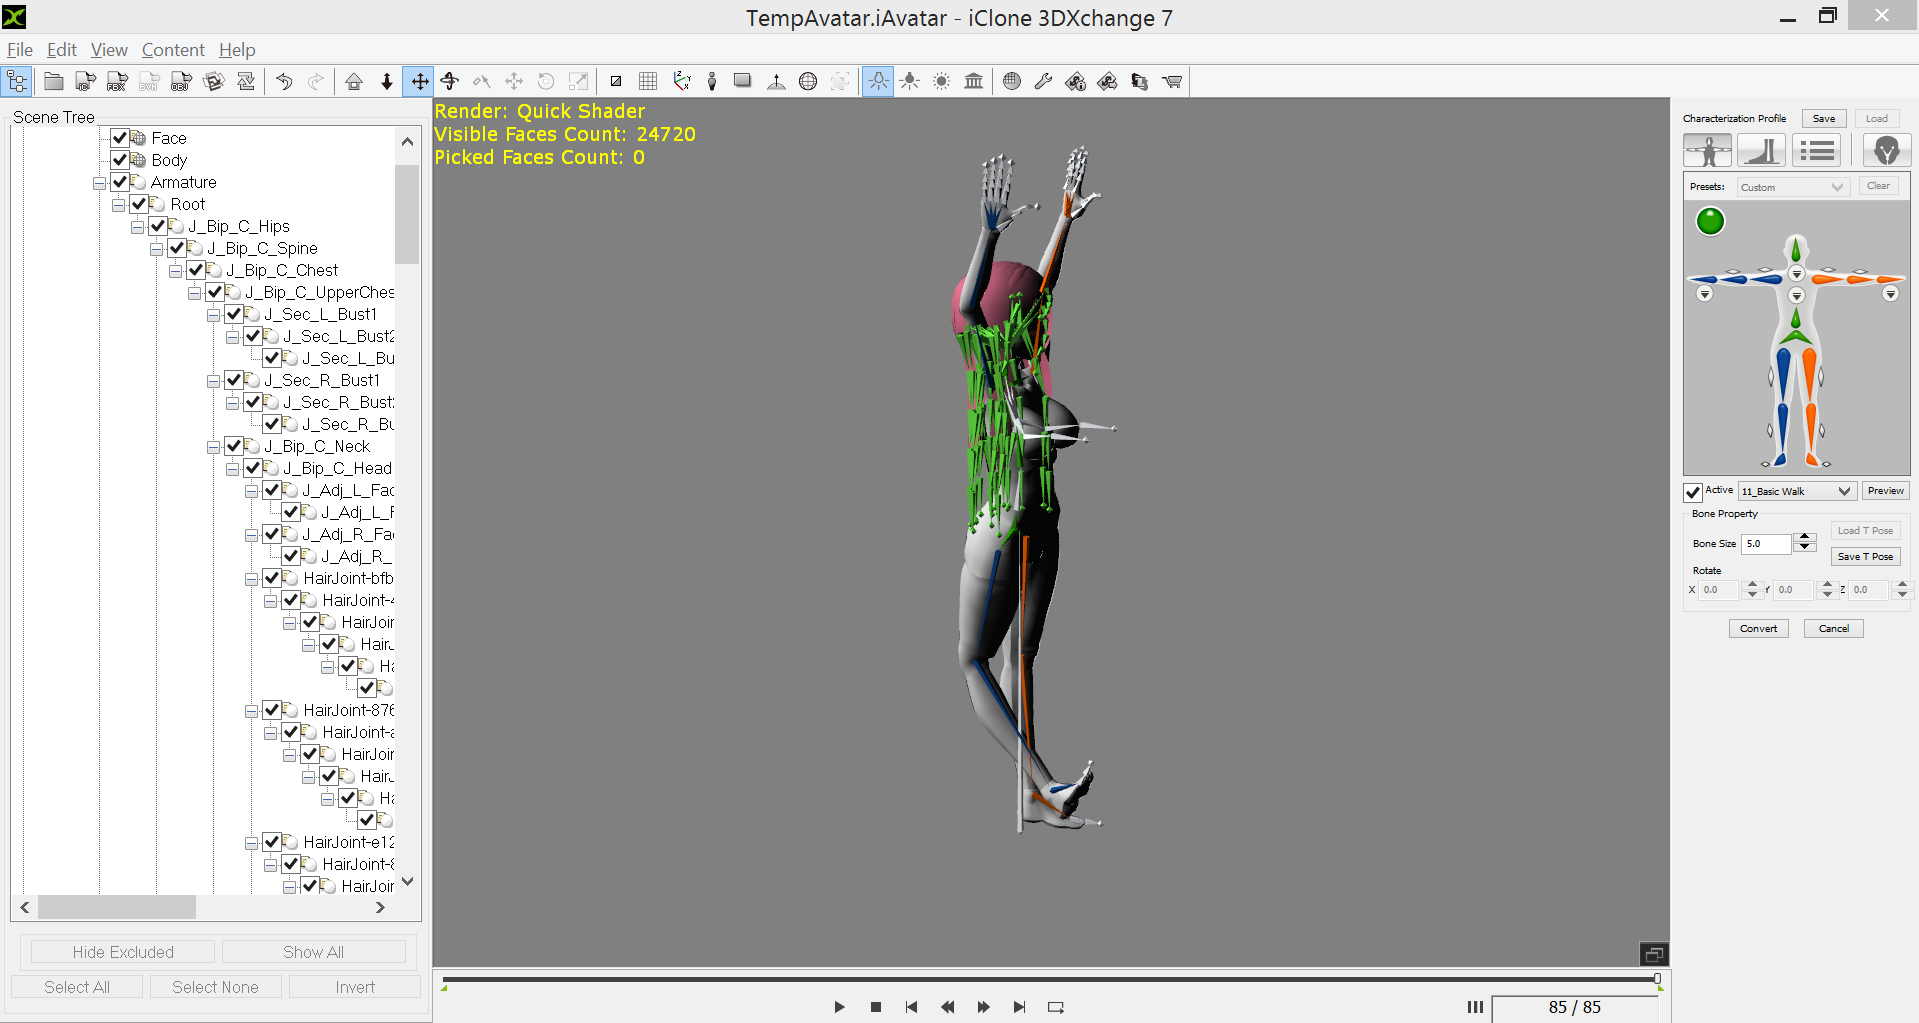1919x1023 pixels.
Task: Open the face bone mapping icon
Action: (x=1886, y=151)
